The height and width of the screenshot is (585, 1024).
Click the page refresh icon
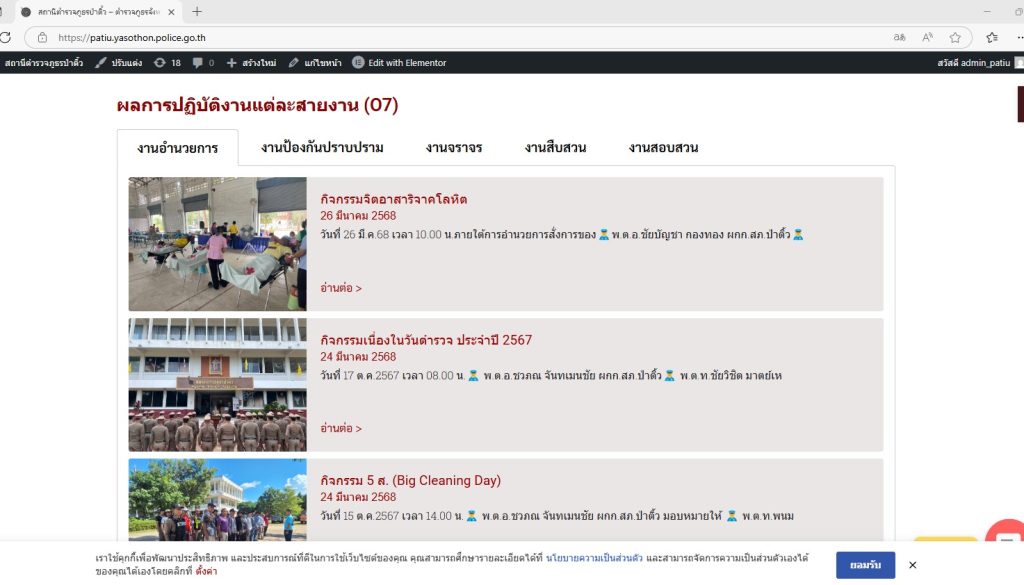coord(5,38)
